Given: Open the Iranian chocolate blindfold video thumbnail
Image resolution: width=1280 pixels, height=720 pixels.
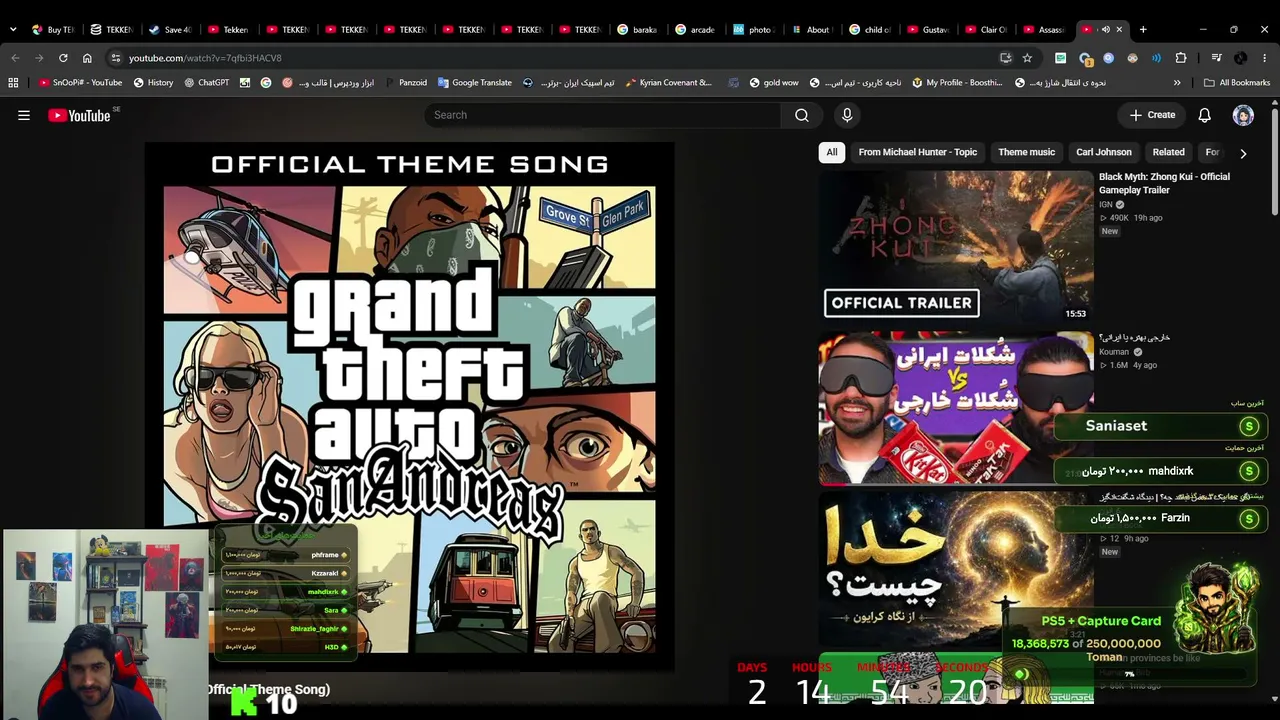Looking at the screenshot, I should (956, 408).
